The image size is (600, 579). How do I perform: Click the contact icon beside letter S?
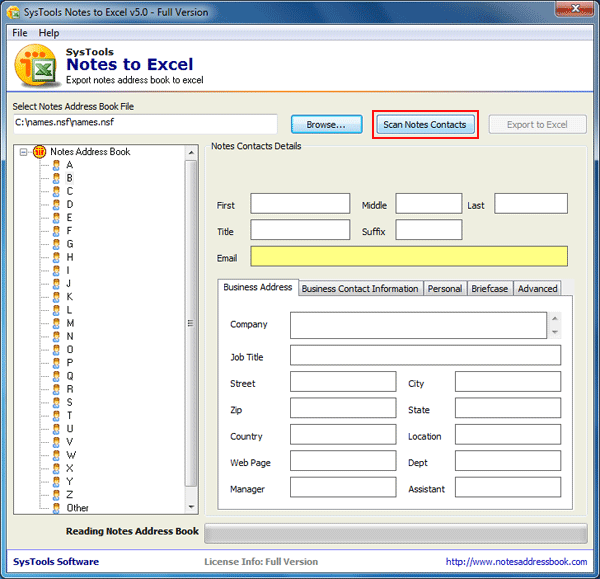point(56,403)
